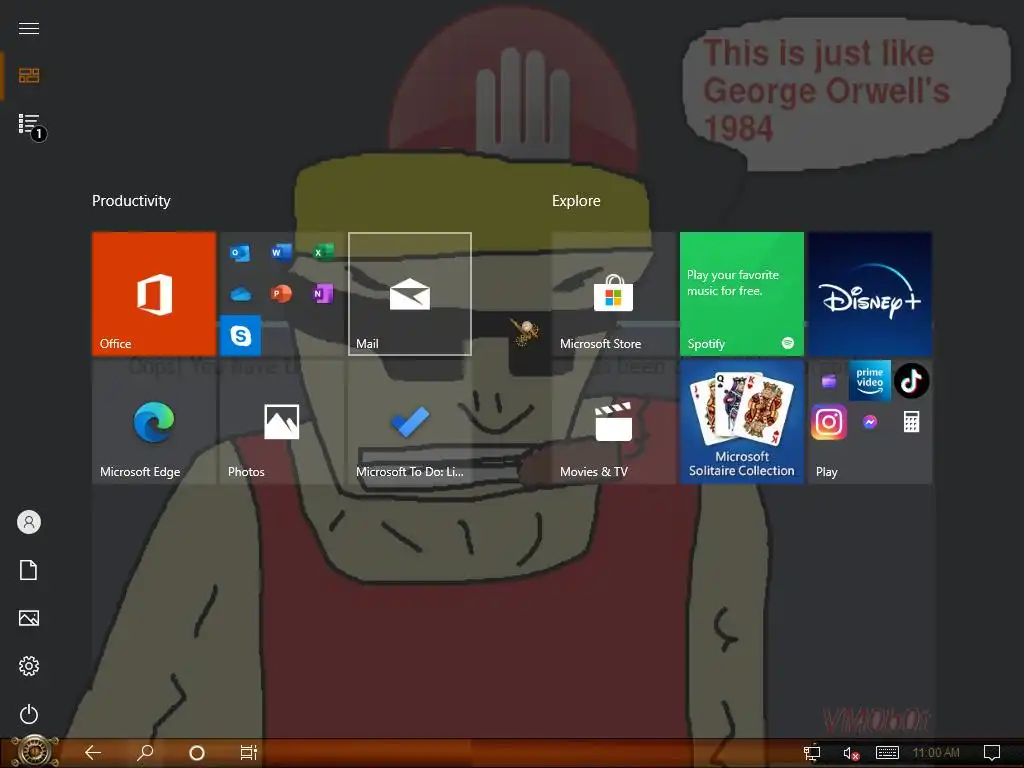Launch PowerPoint small tile
The width and height of the screenshot is (1024, 768).
click(281, 293)
